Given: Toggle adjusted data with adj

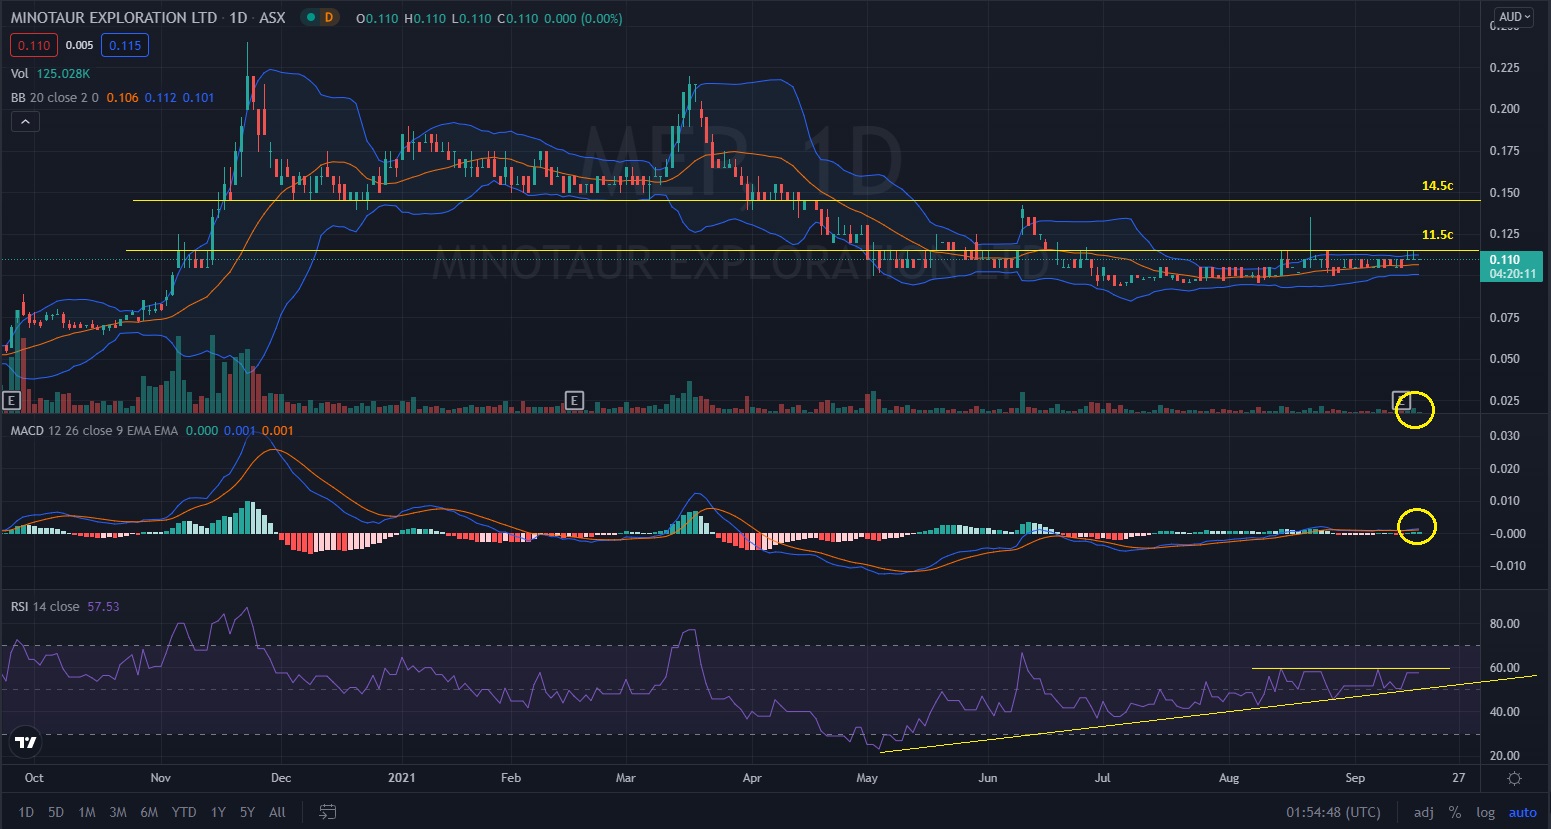Looking at the screenshot, I should click(x=1423, y=812).
